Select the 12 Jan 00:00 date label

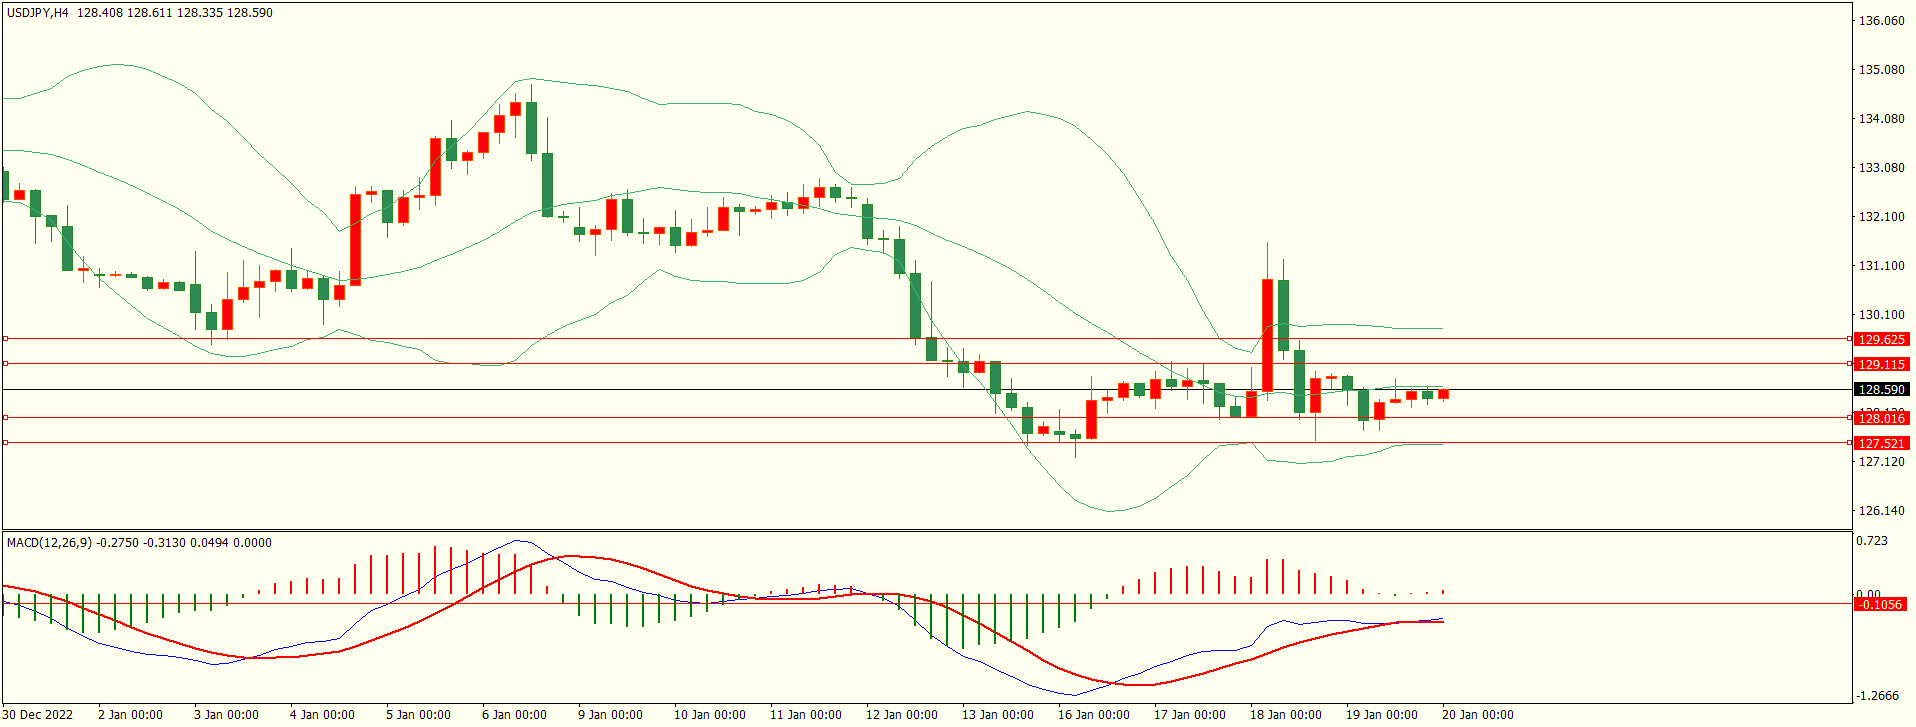pyautogui.click(x=901, y=715)
